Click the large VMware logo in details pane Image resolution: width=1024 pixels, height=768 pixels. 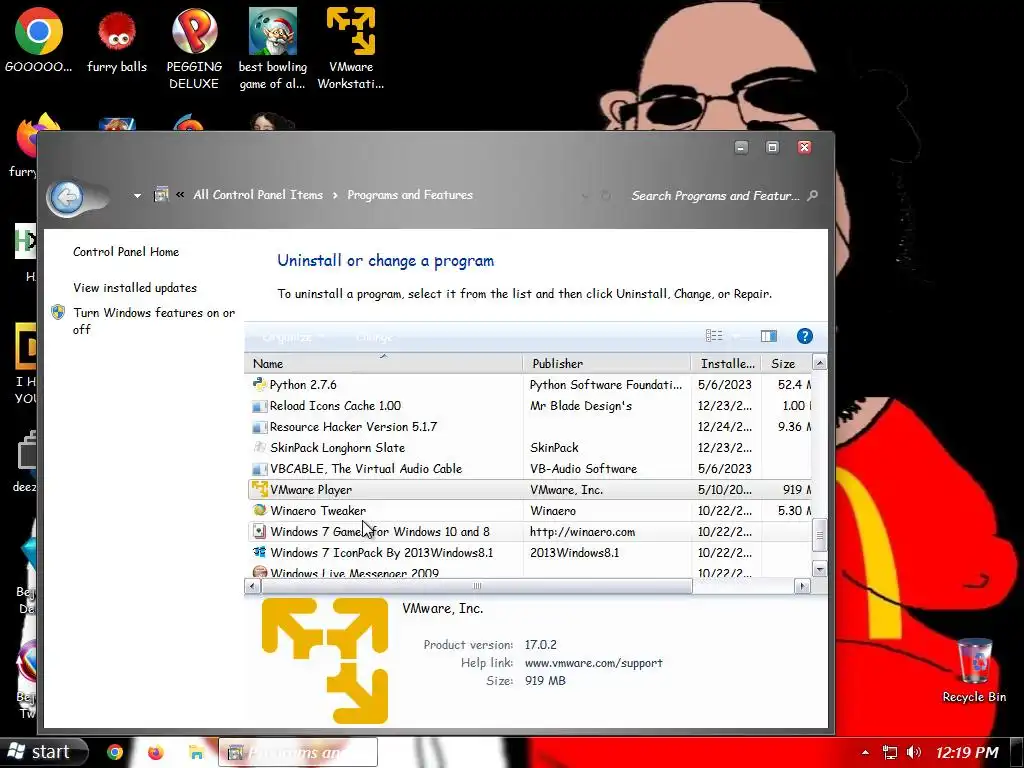click(325, 660)
